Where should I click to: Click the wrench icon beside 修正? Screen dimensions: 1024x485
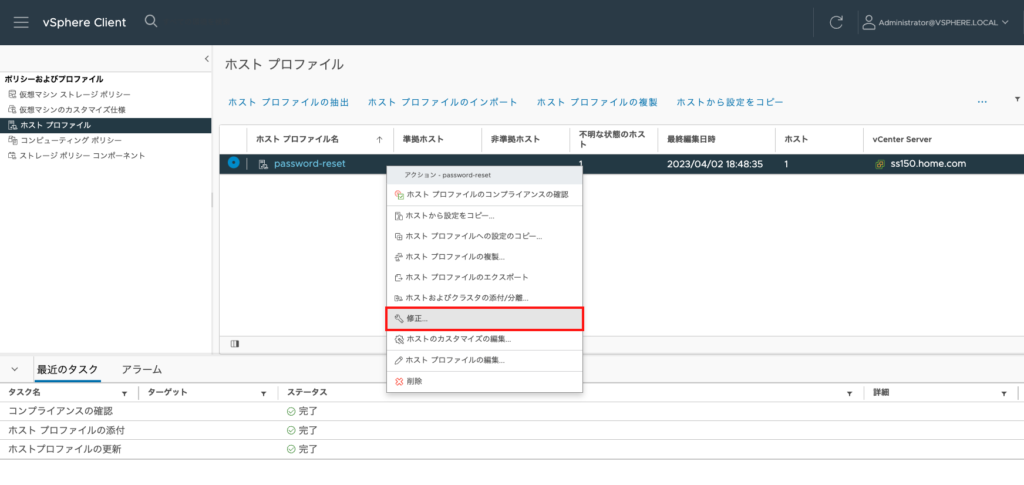[399, 319]
